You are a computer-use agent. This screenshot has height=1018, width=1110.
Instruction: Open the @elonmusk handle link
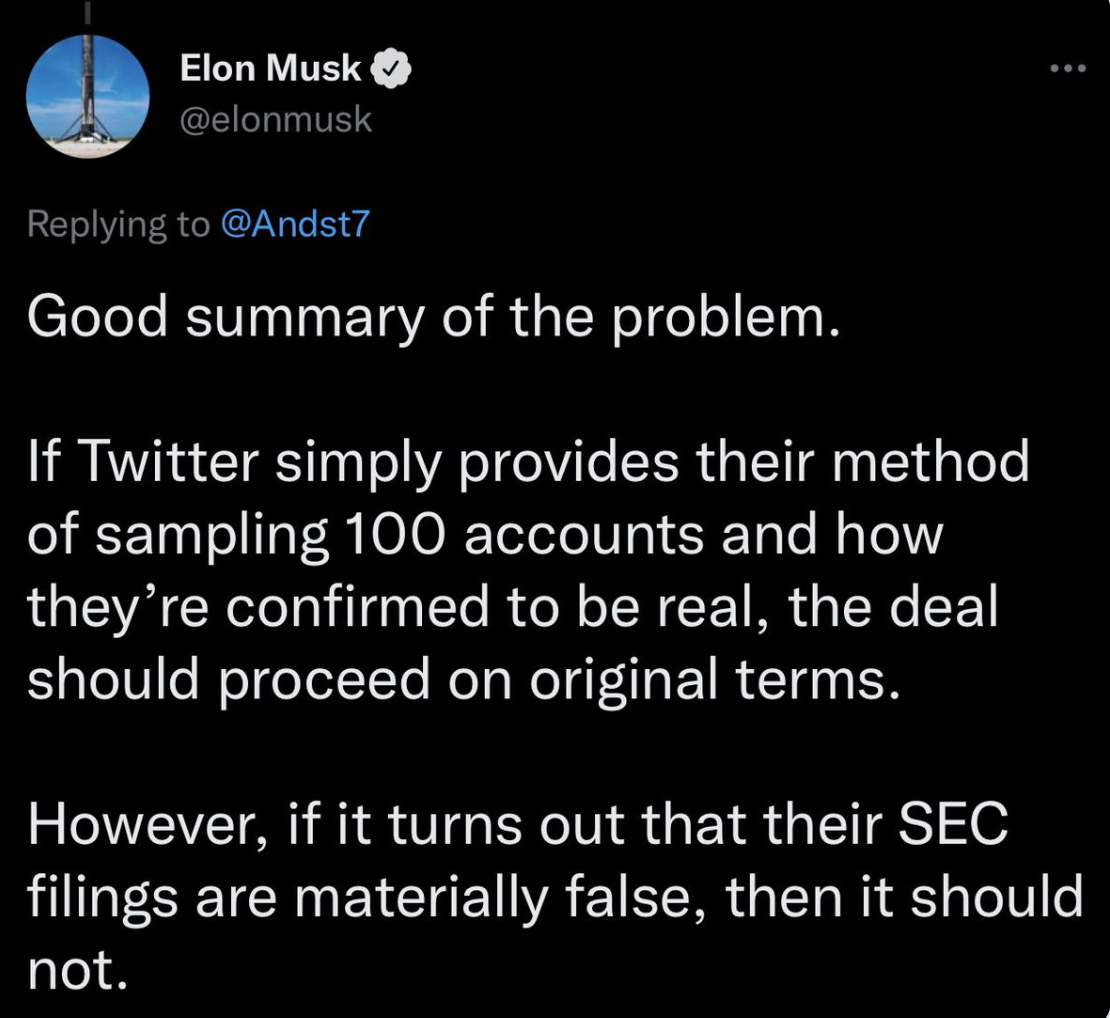(x=275, y=118)
